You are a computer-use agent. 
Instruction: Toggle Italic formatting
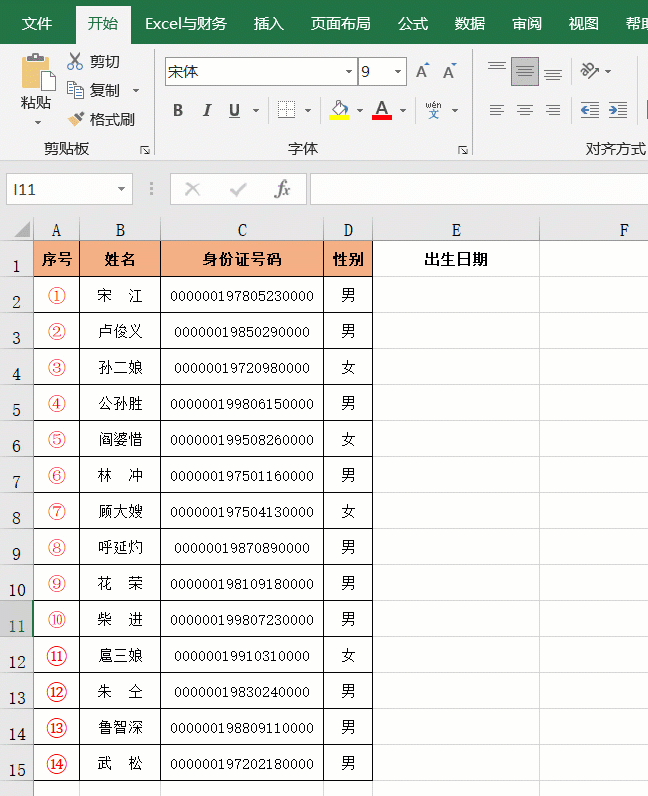207,110
